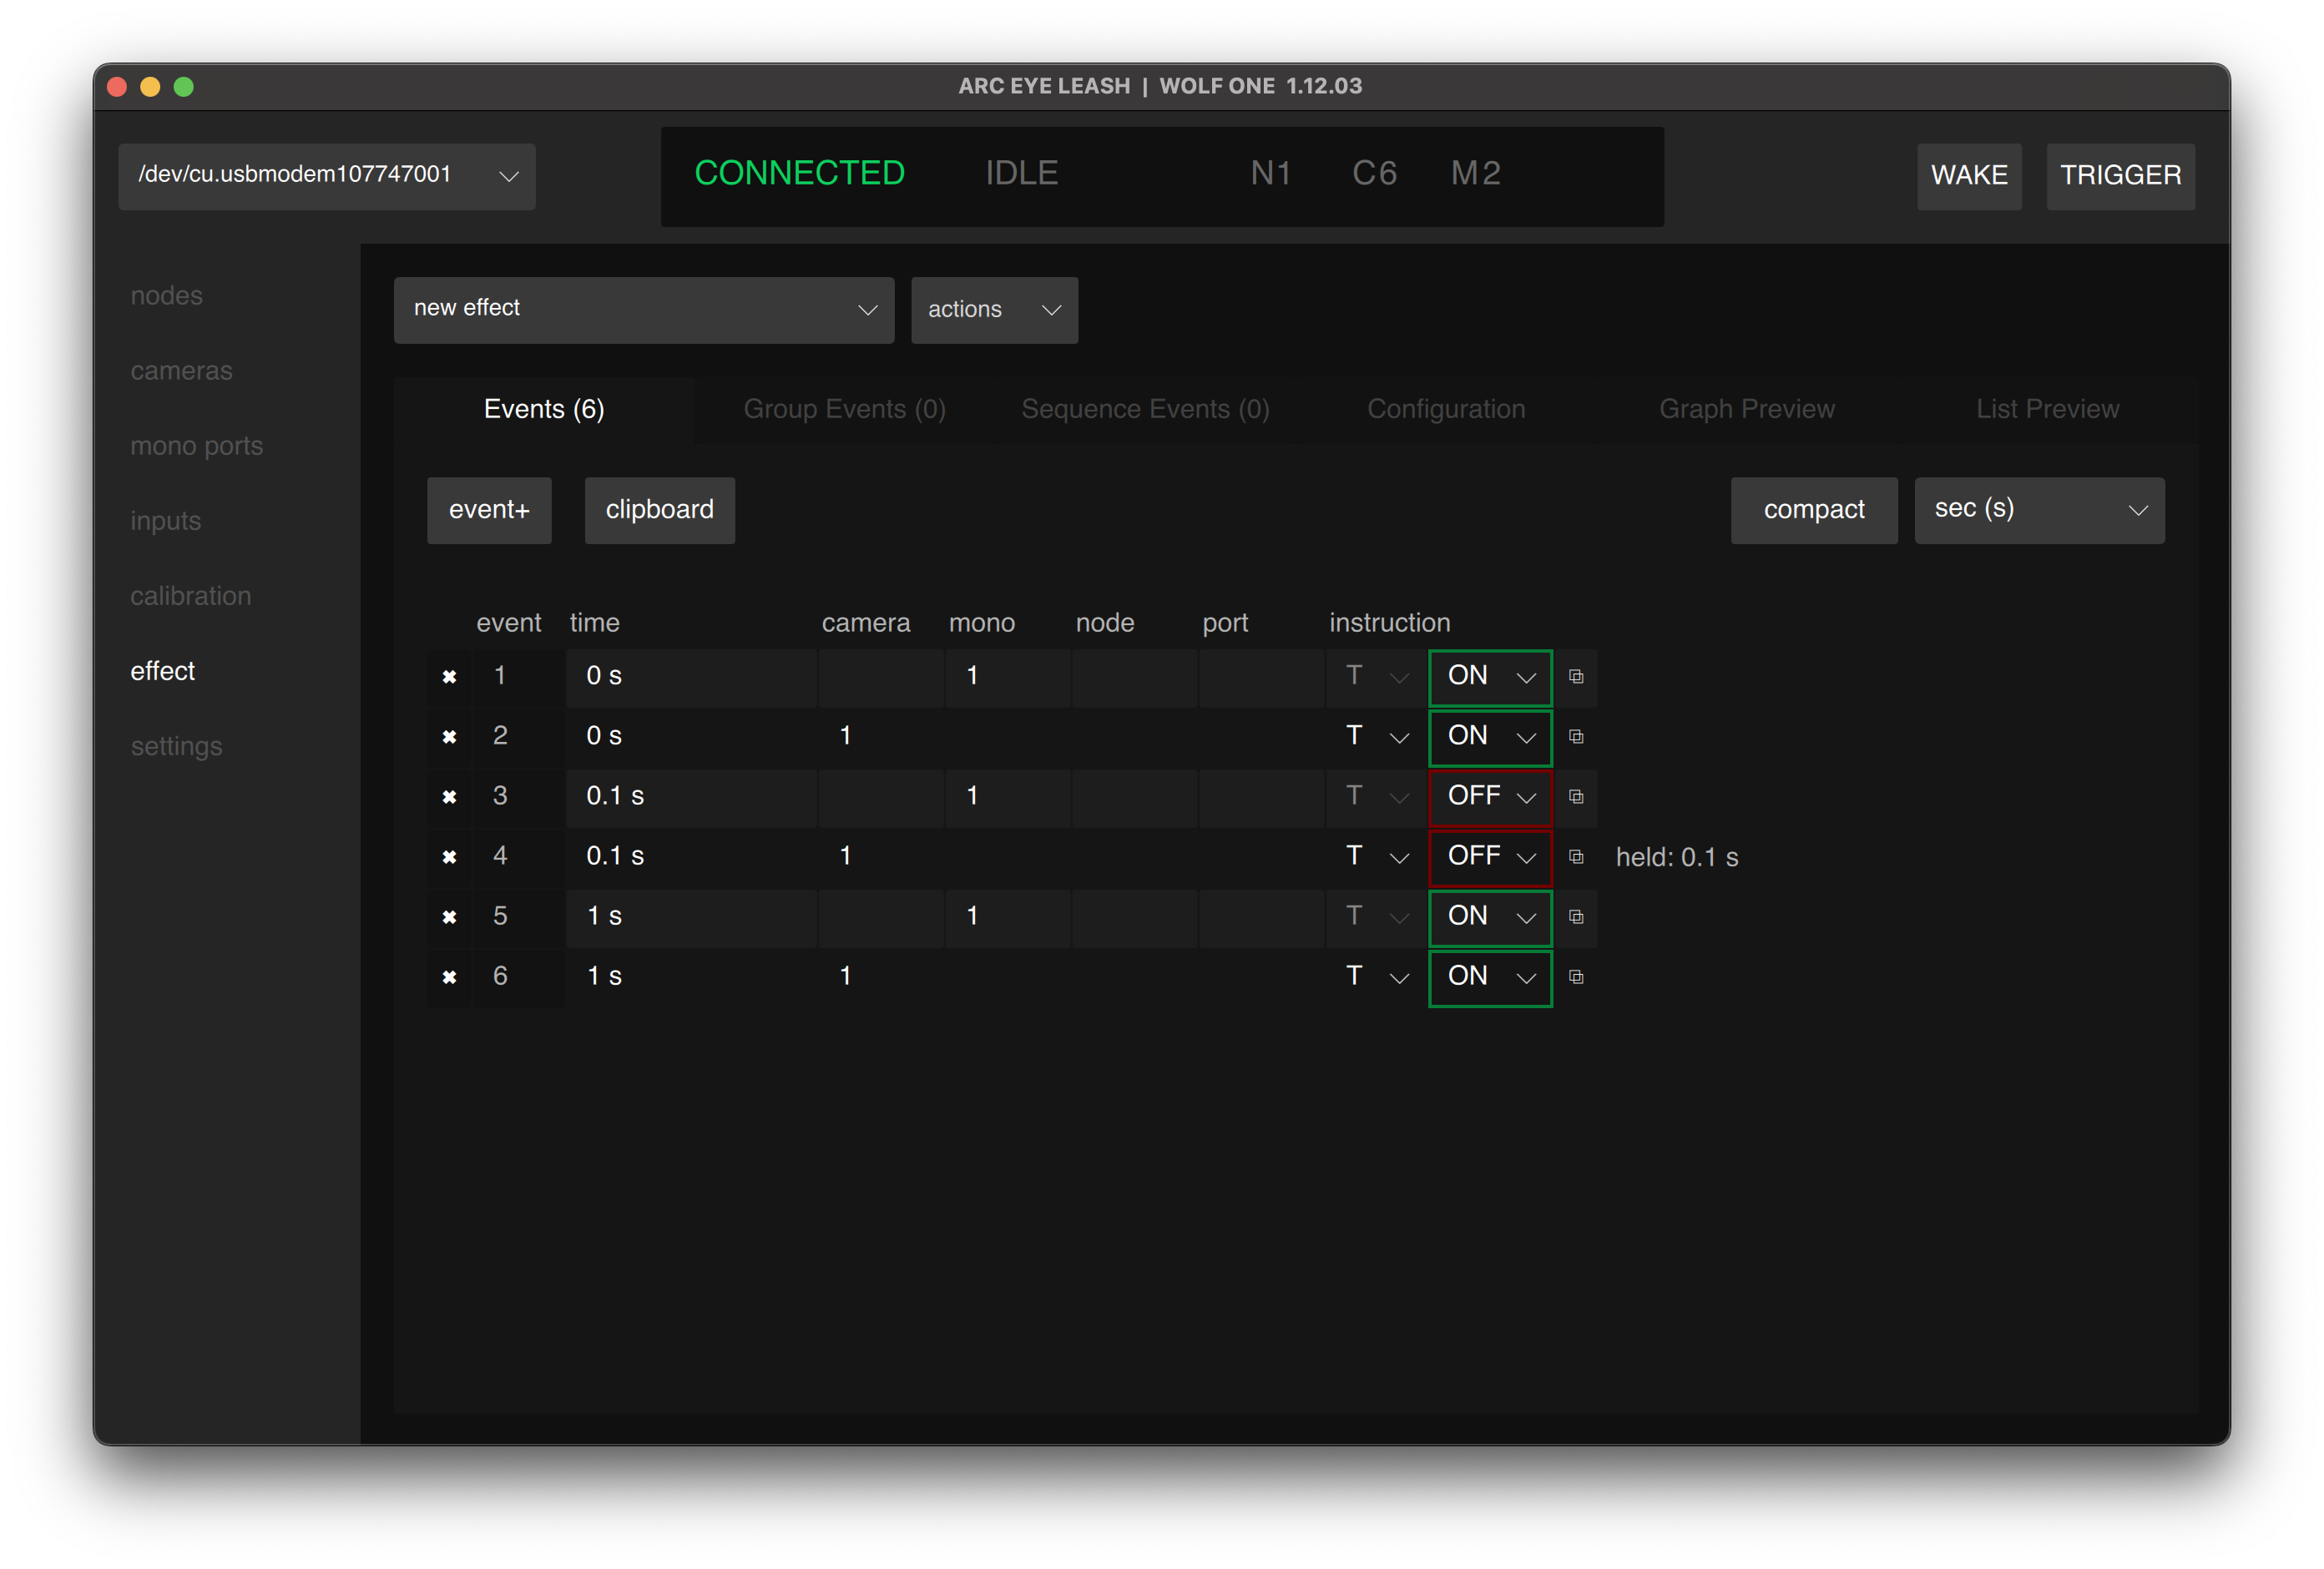Viewport: 2324px width, 1569px height.
Task: Expand the actions dropdown menu
Action: pyautogui.click(x=993, y=310)
